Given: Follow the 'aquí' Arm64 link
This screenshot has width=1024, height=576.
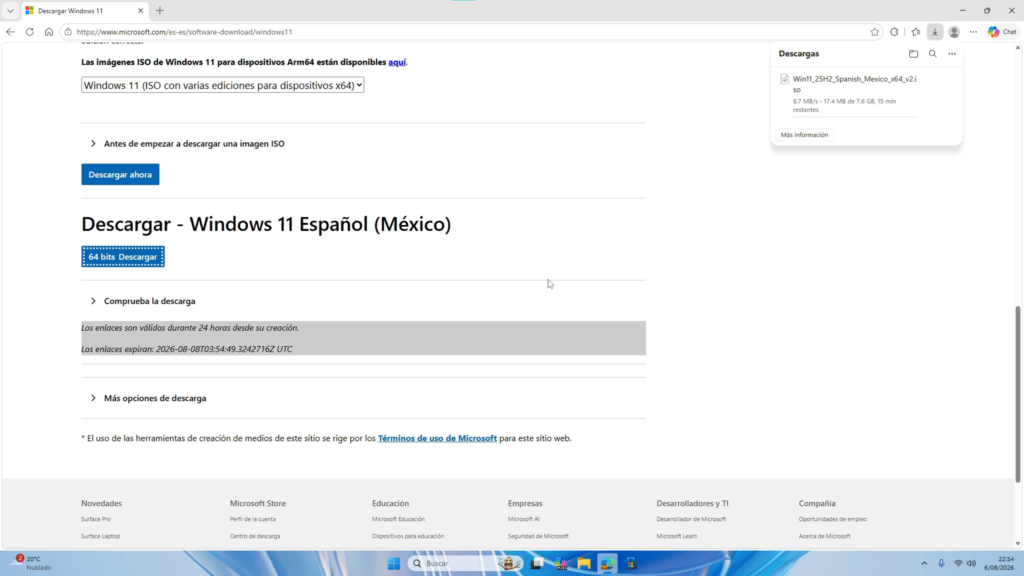Looking at the screenshot, I should [x=397, y=62].
